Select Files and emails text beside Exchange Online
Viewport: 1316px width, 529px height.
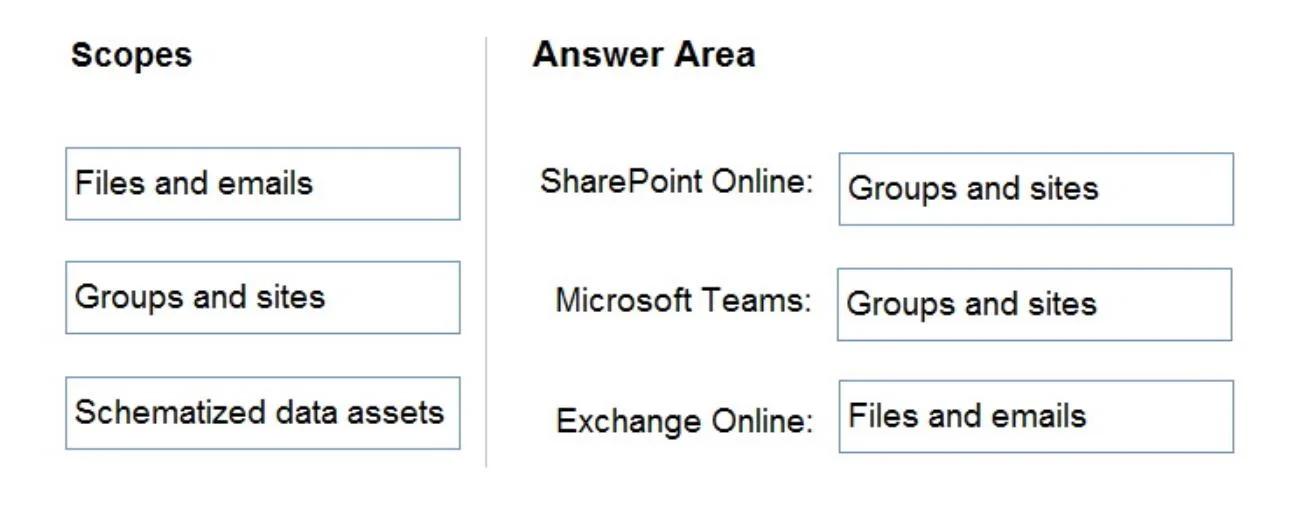pos(967,416)
